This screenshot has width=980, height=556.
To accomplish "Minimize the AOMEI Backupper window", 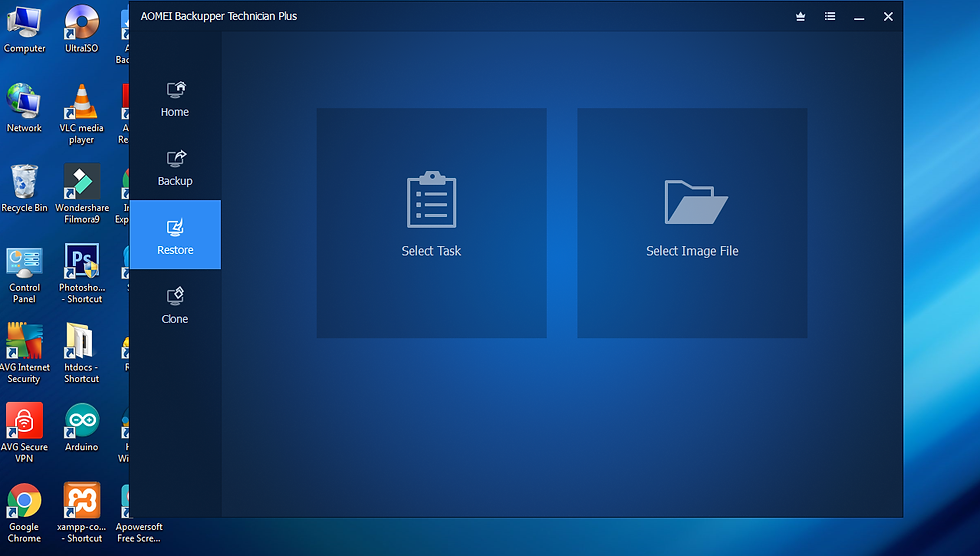I will coord(859,17).
